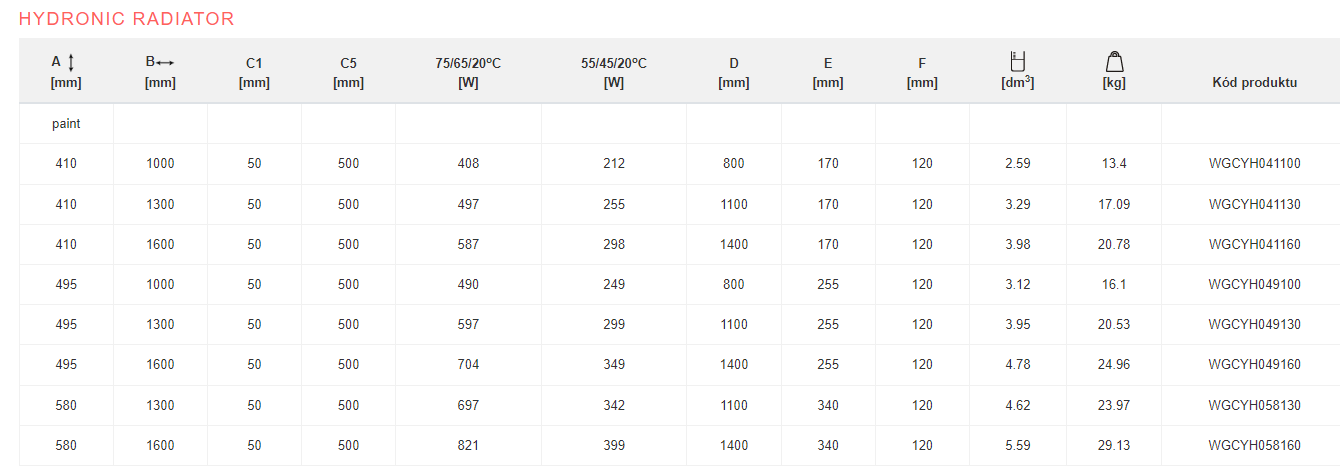Viewport: 1340px width, 474px height.
Task: Click the HYDRONIC RADIATOR heading
Action: click(127, 19)
